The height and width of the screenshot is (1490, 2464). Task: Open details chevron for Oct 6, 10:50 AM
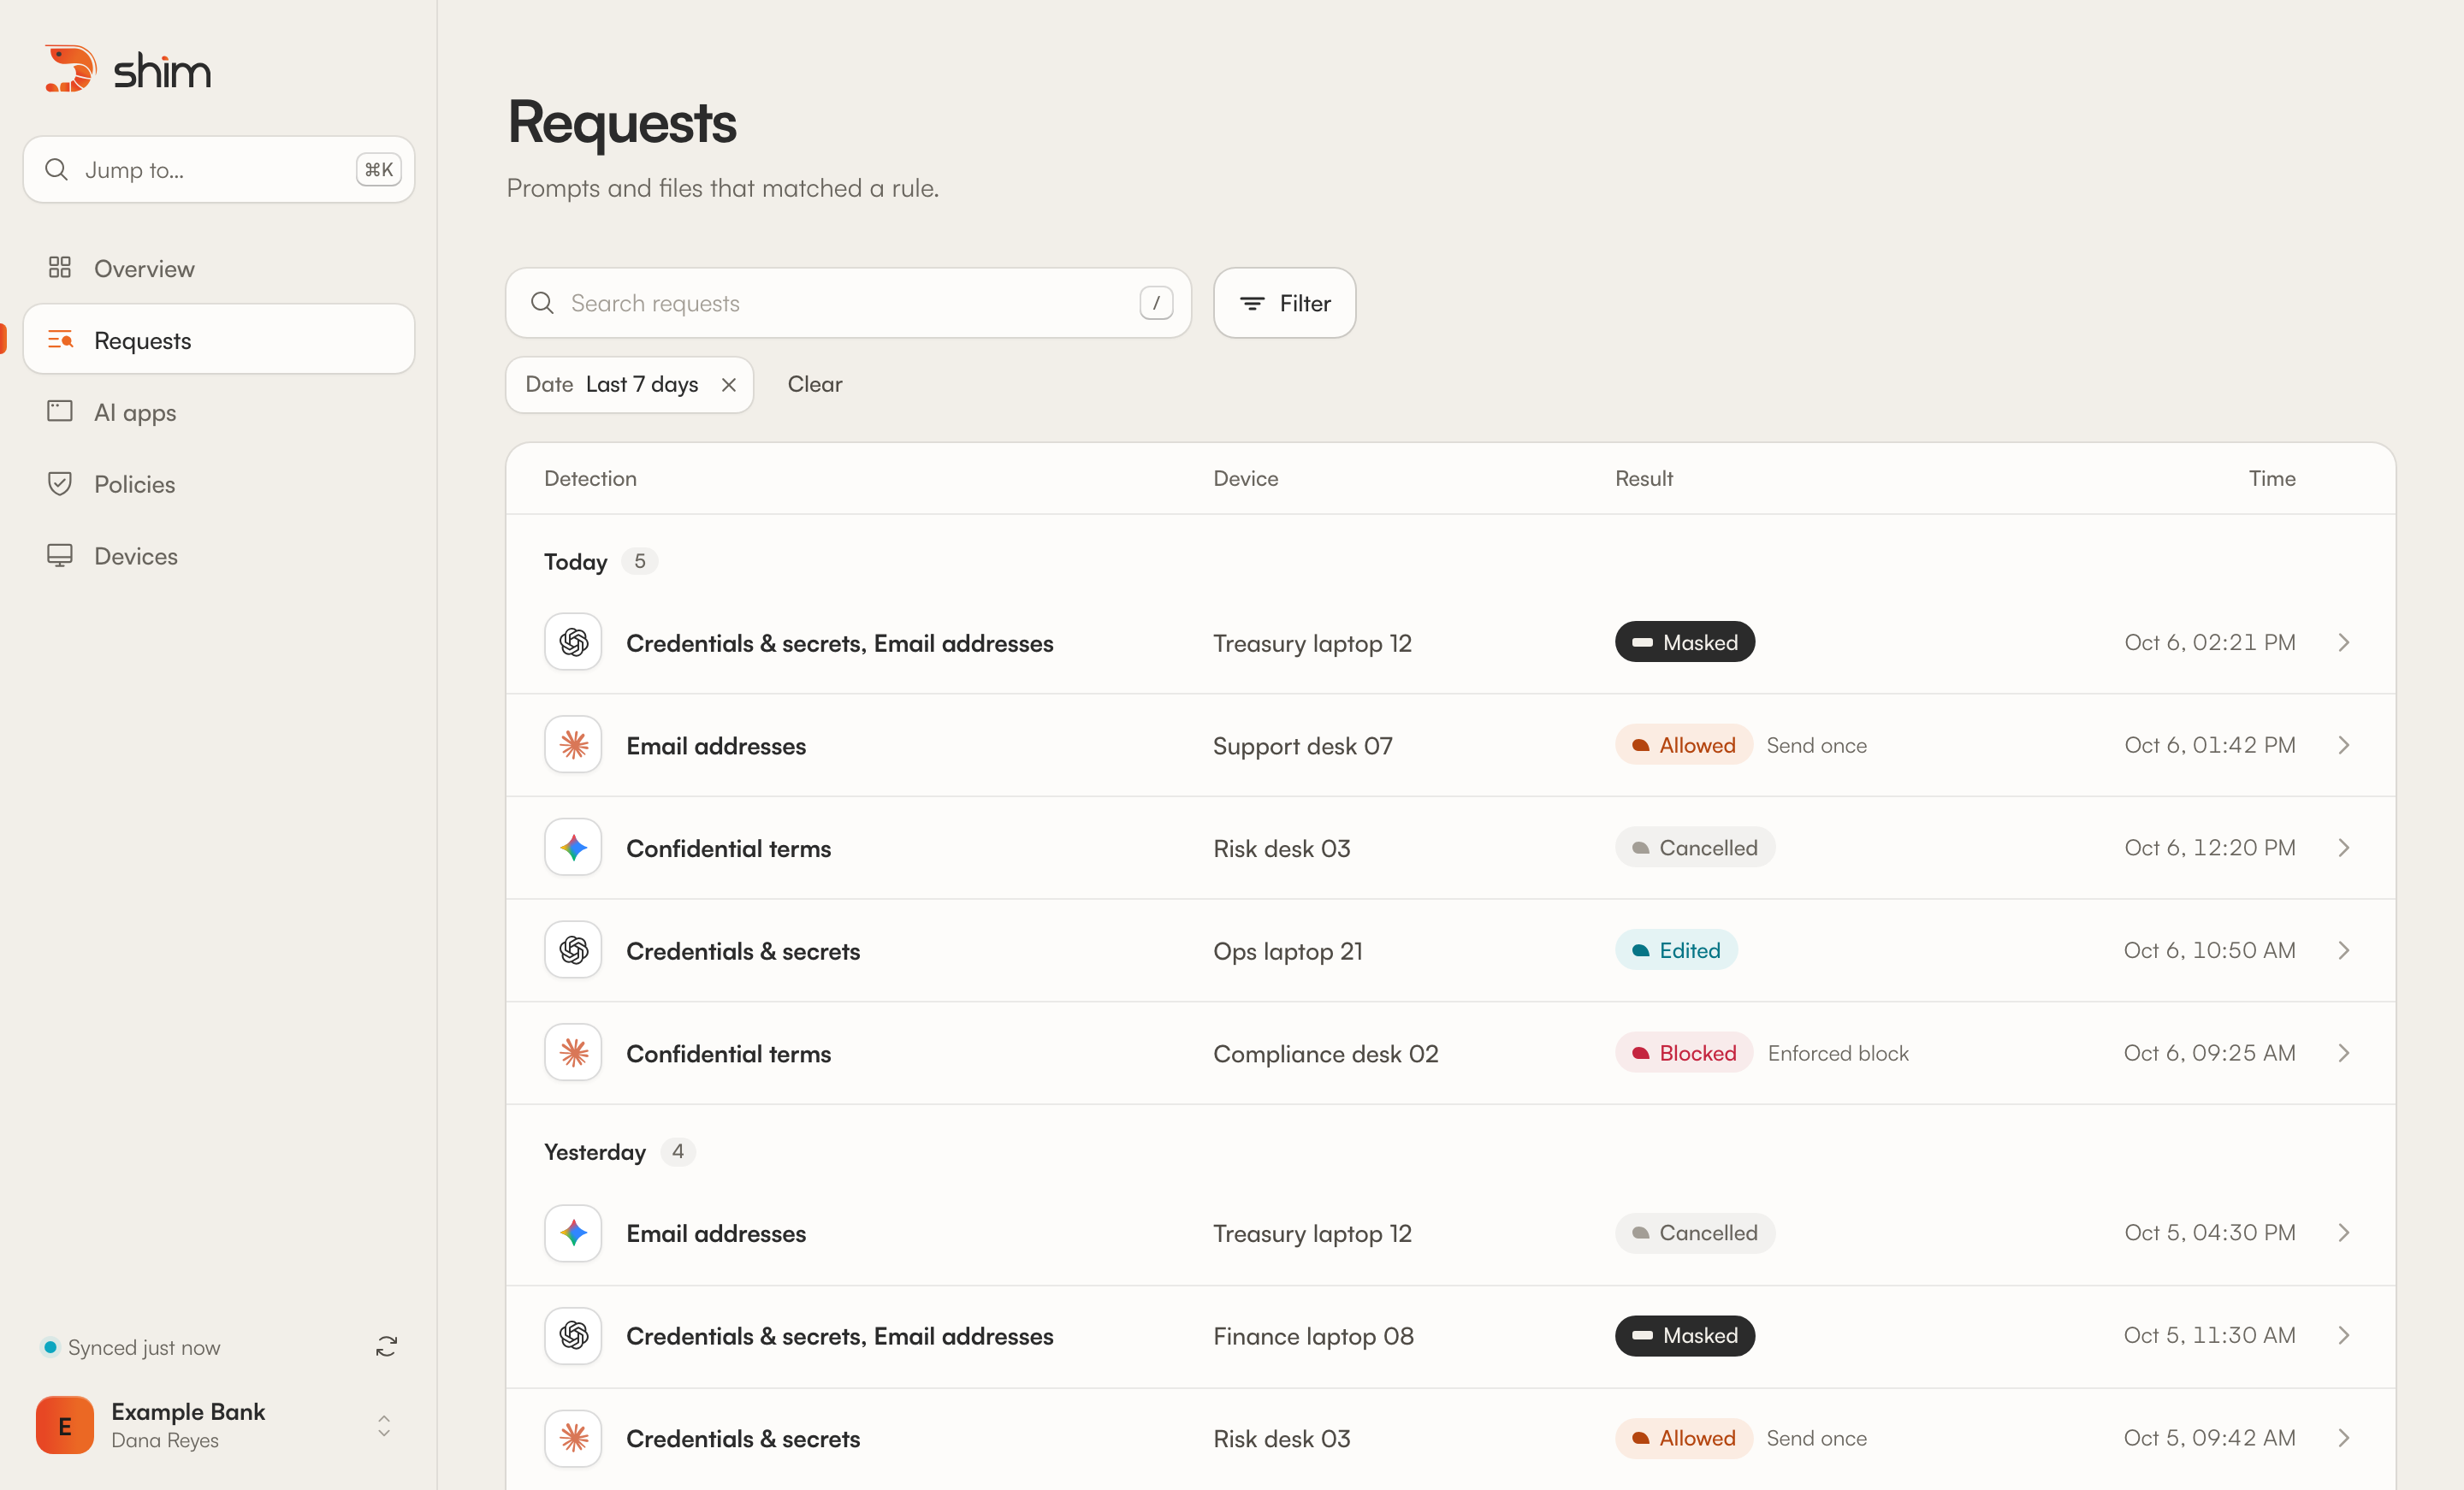[2344, 950]
